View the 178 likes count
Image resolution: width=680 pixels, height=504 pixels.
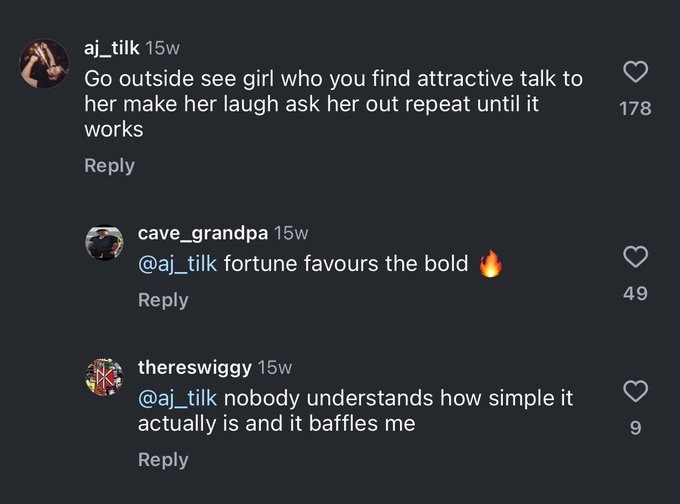(635, 108)
